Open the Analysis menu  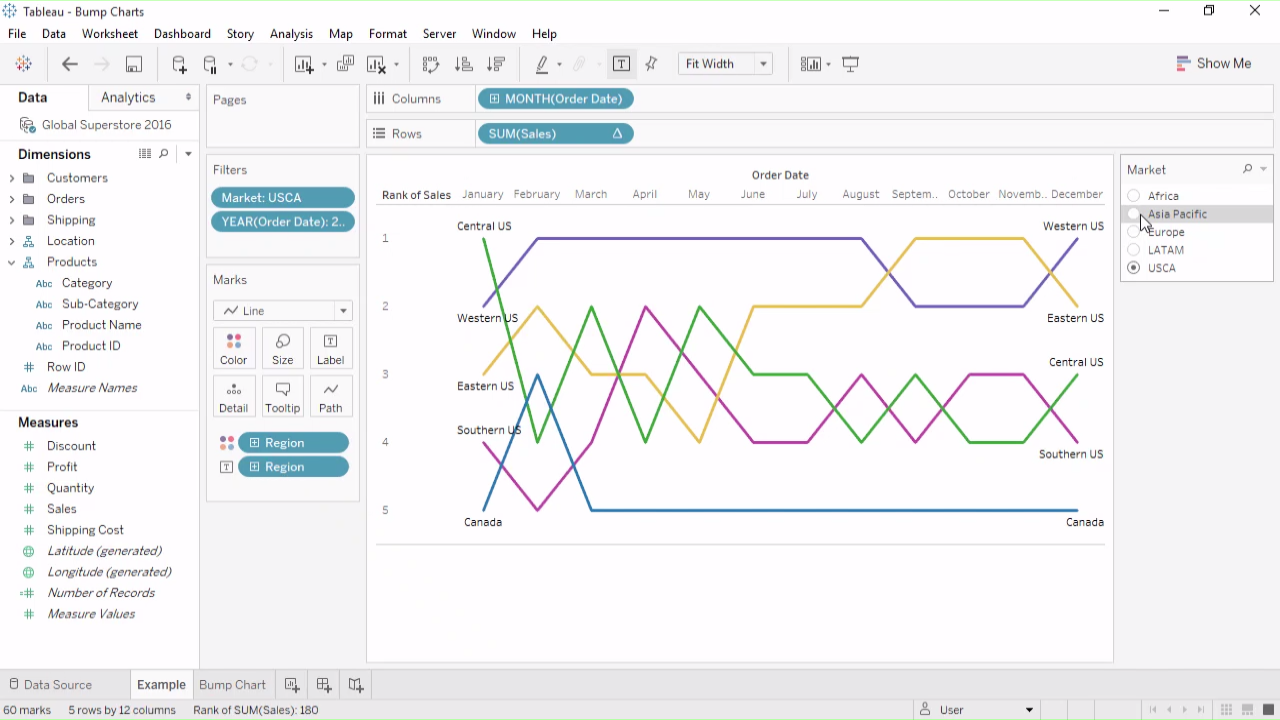click(291, 34)
